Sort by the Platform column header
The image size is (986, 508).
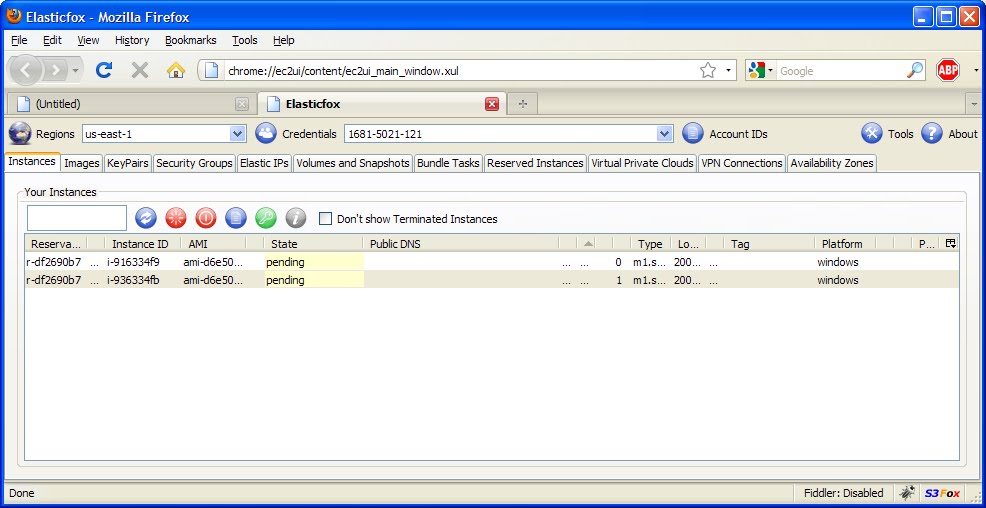tap(846, 244)
